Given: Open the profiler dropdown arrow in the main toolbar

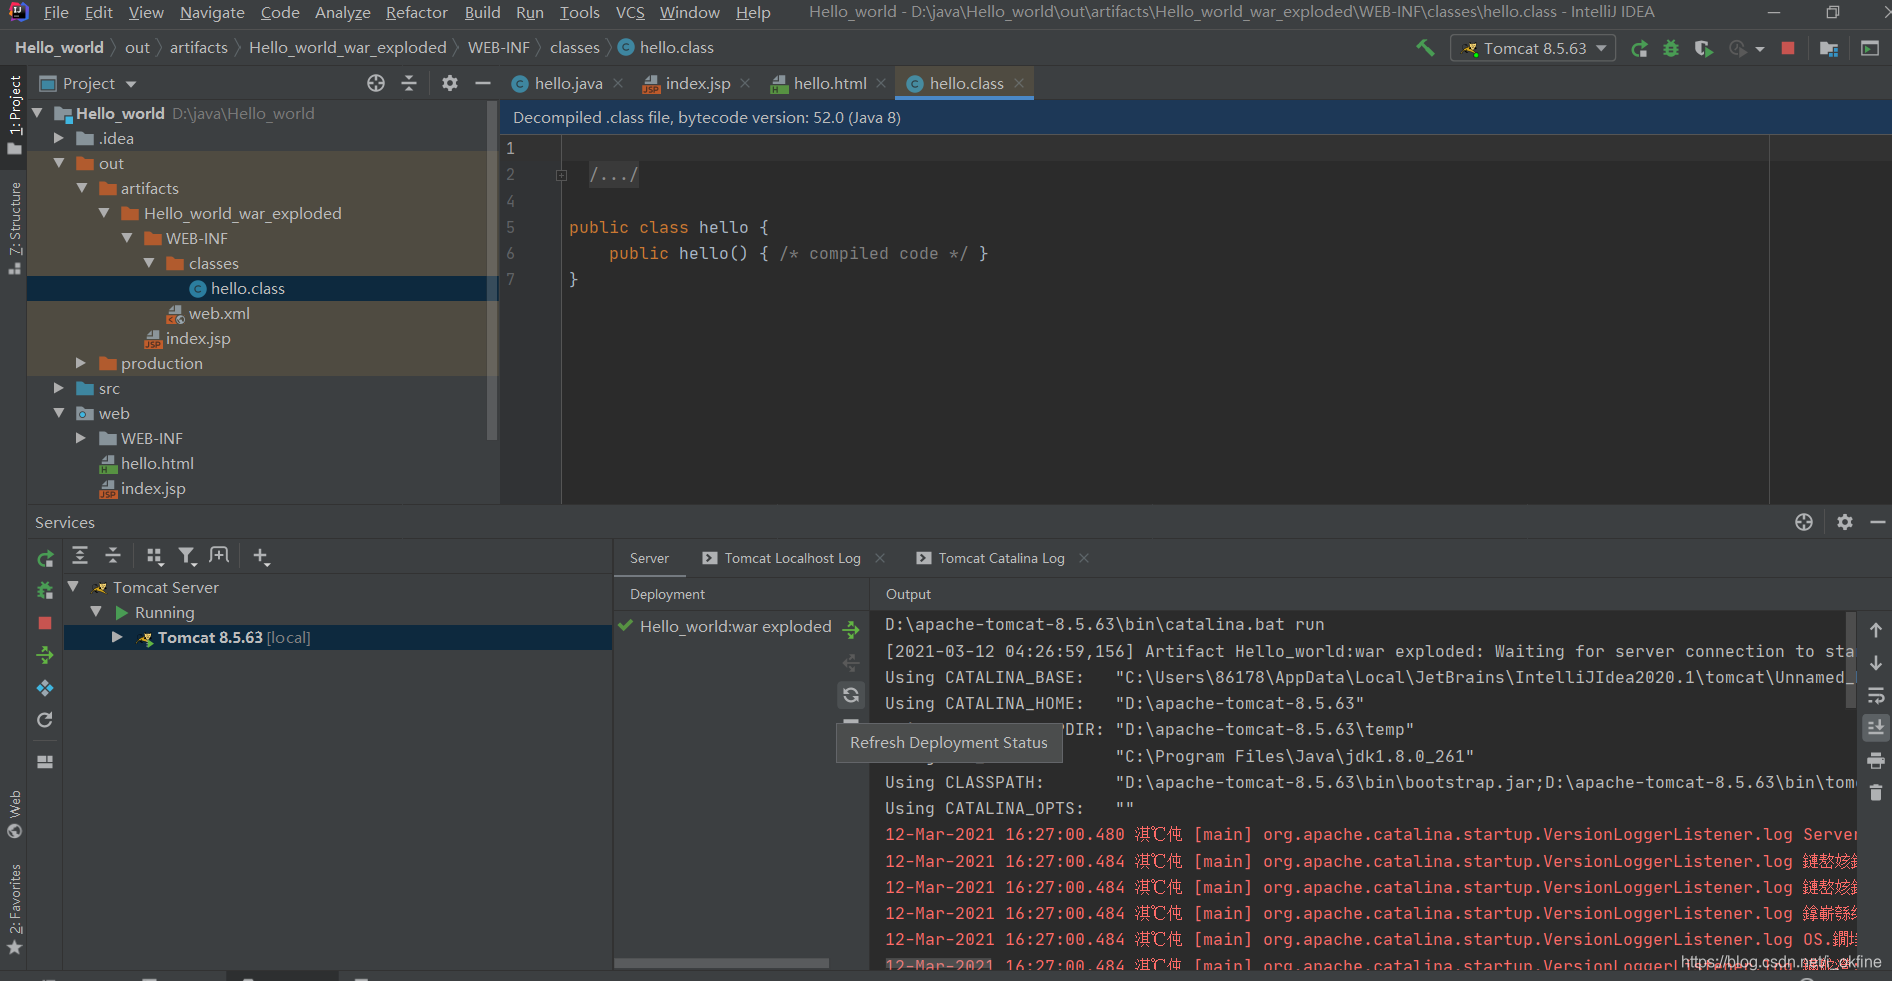Looking at the screenshot, I should [x=1760, y=48].
